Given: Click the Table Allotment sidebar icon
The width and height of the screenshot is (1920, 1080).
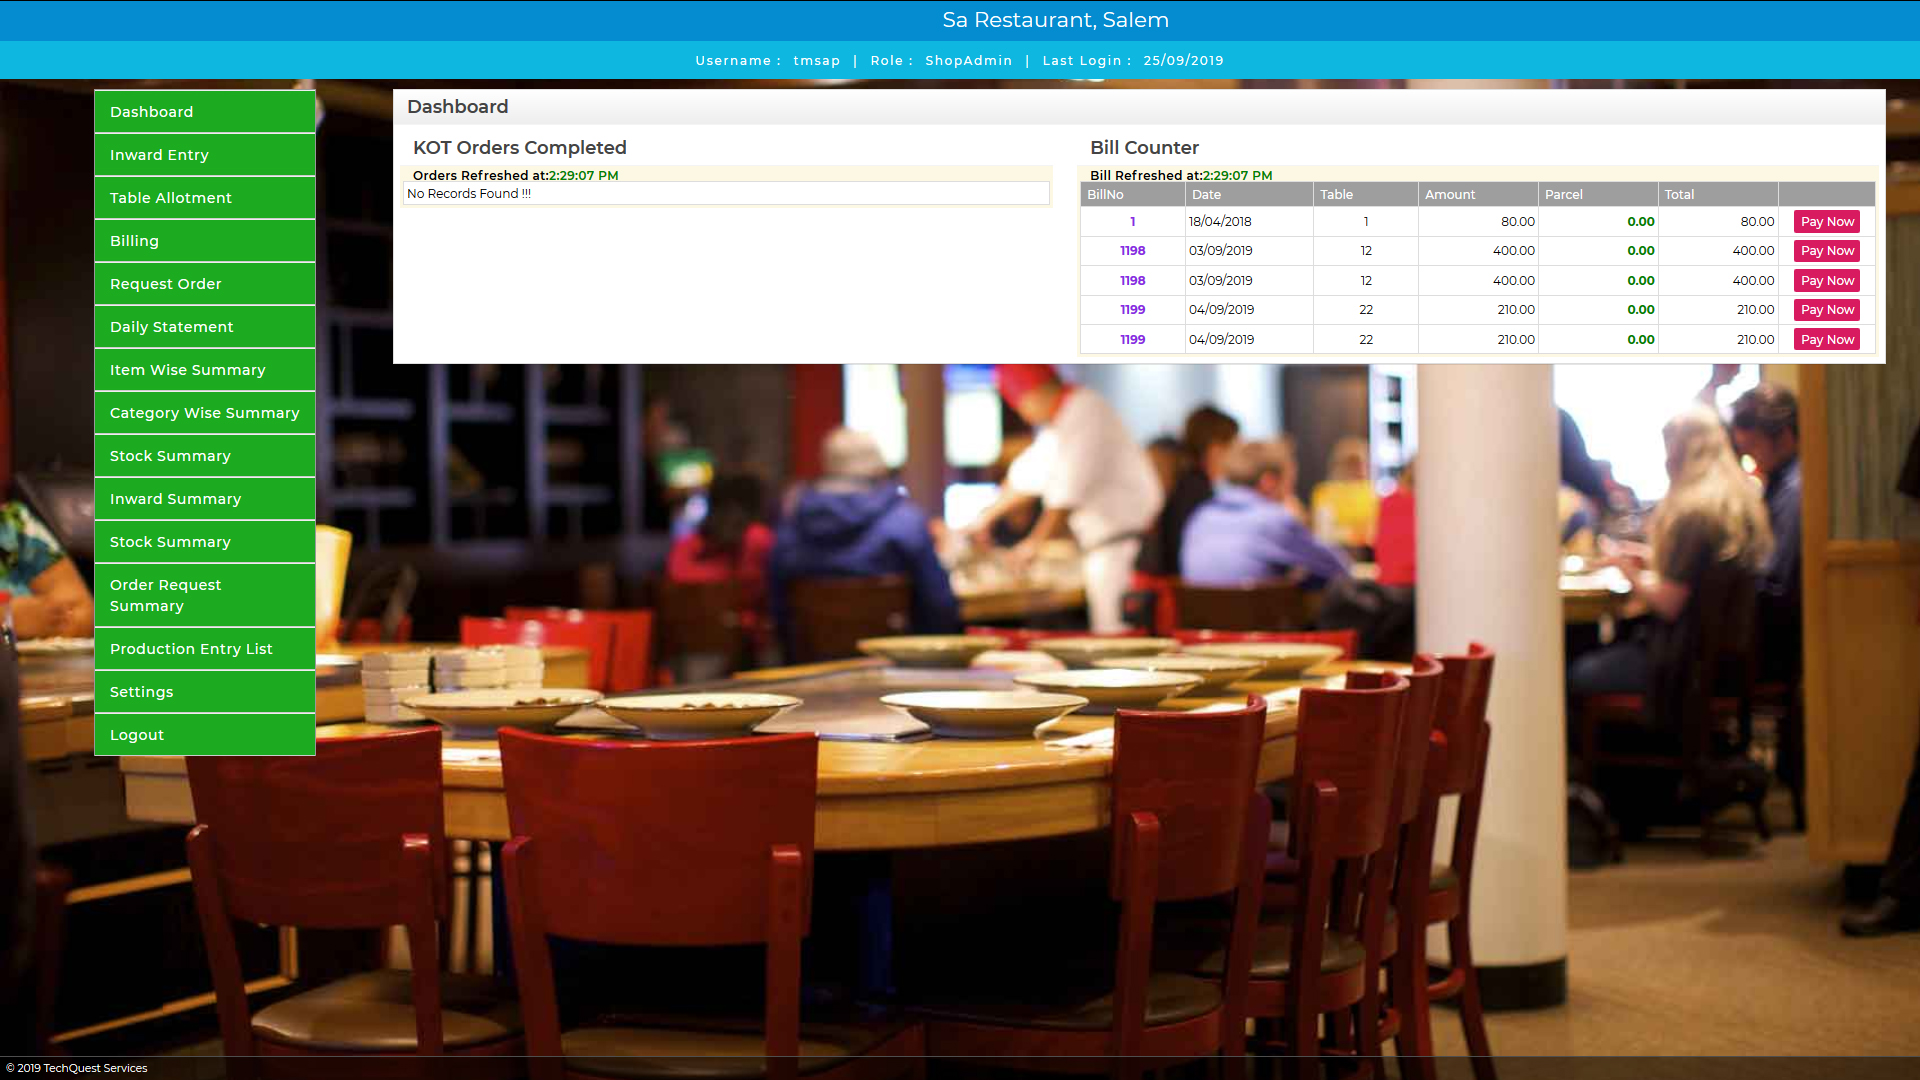Looking at the screenshot, I should tap(203, 196).
